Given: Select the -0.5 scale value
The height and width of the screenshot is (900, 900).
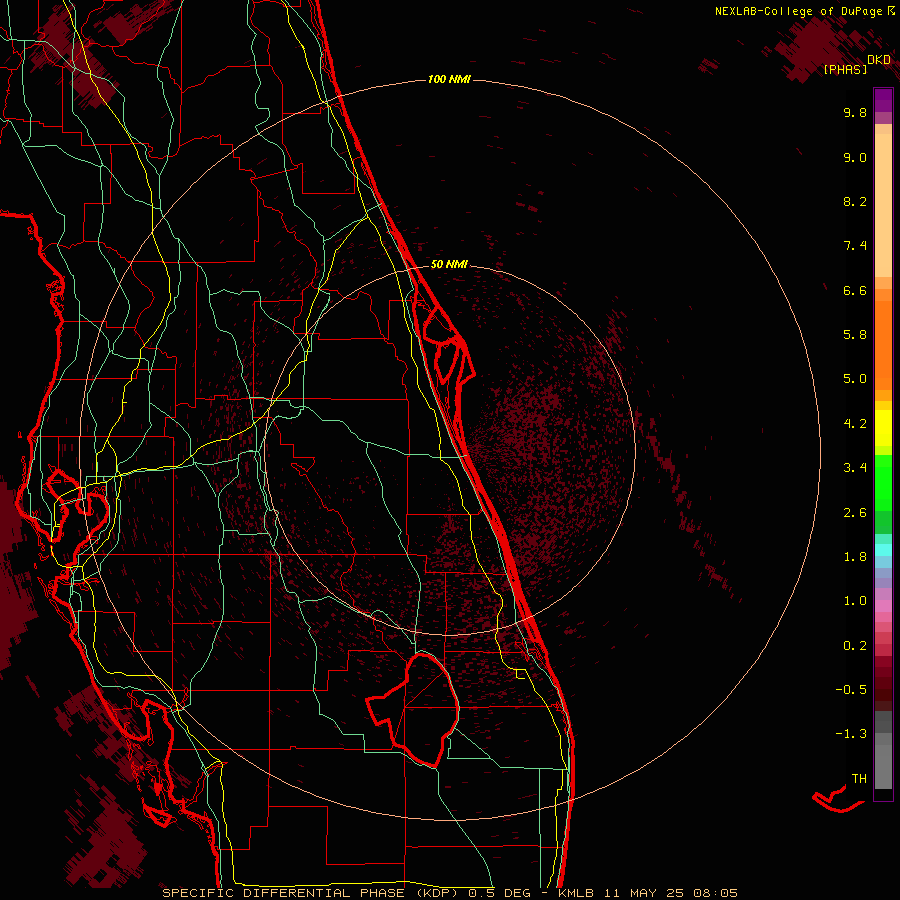Looking at the screenshot, I should (x=851, y=690).
